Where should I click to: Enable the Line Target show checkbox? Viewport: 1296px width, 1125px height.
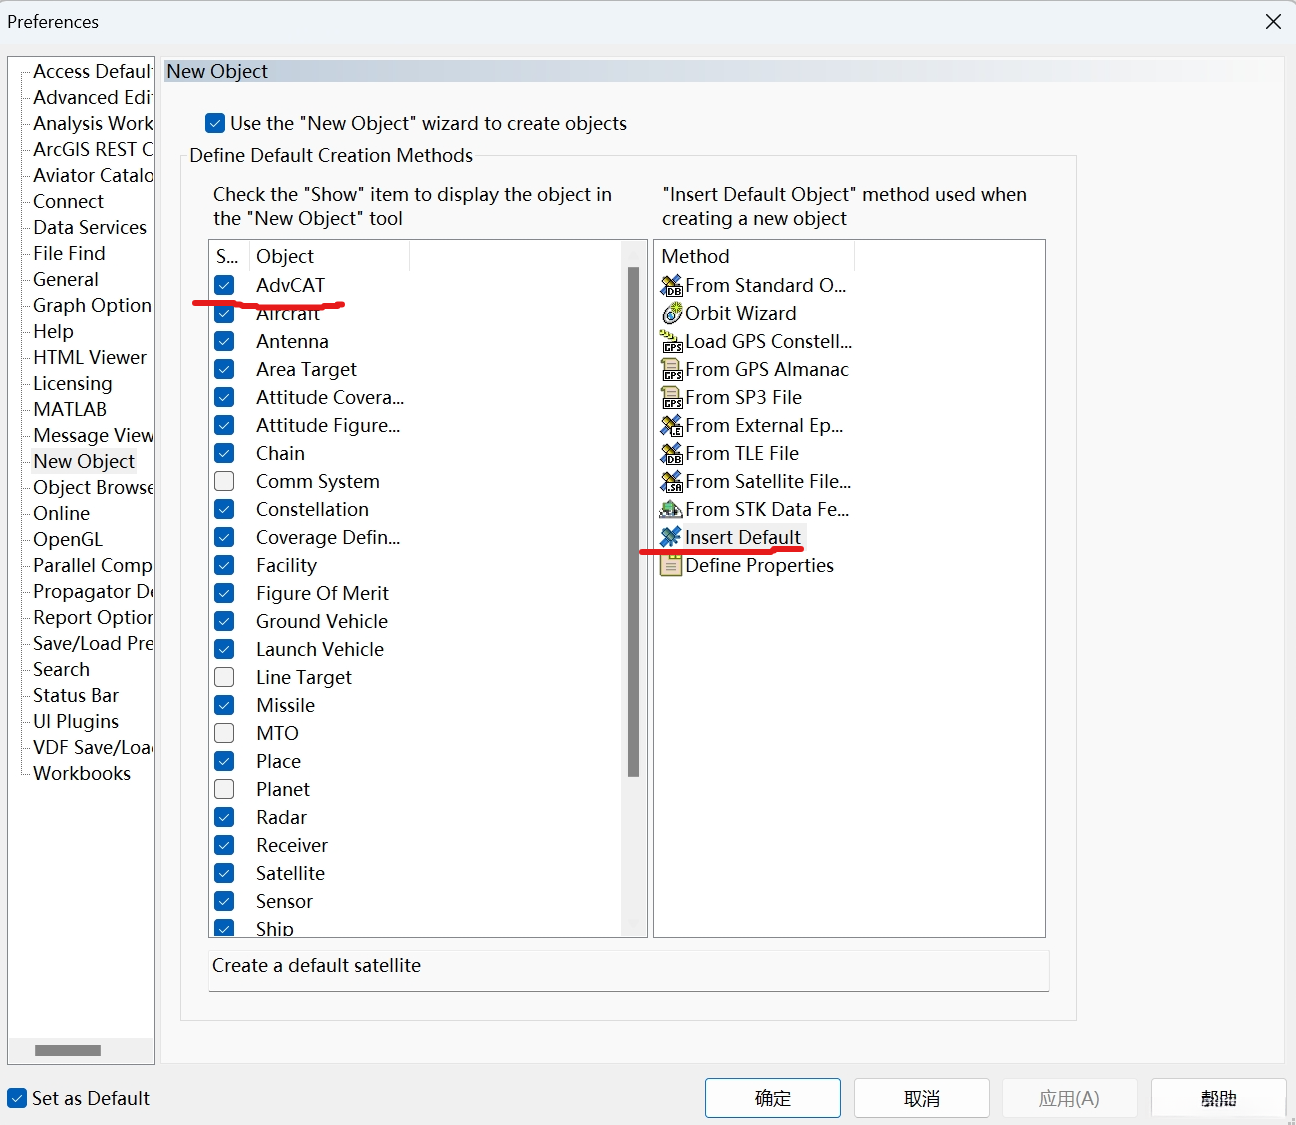click(224, 677)
